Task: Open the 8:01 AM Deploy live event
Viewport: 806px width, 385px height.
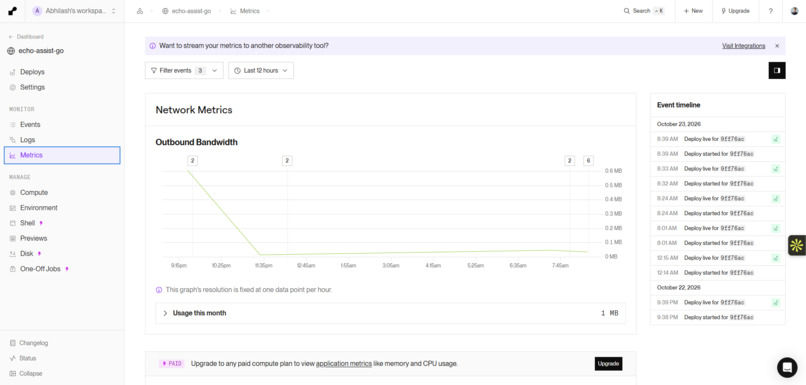Action: pos(718,228)
